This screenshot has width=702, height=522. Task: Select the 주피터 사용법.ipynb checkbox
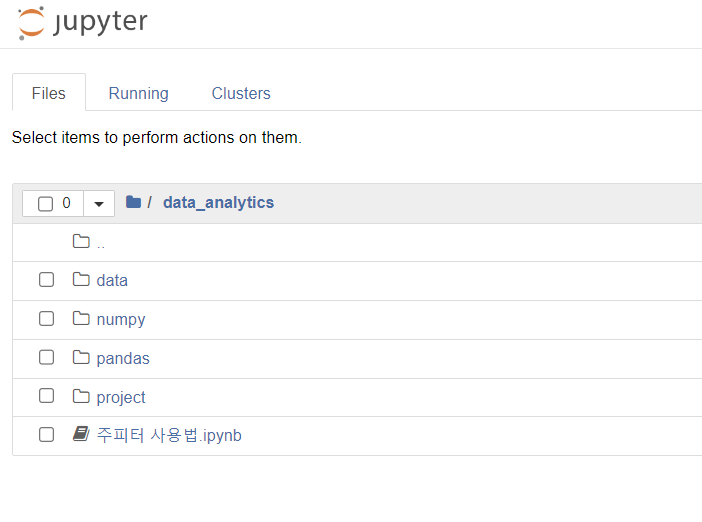click(47, 435)
